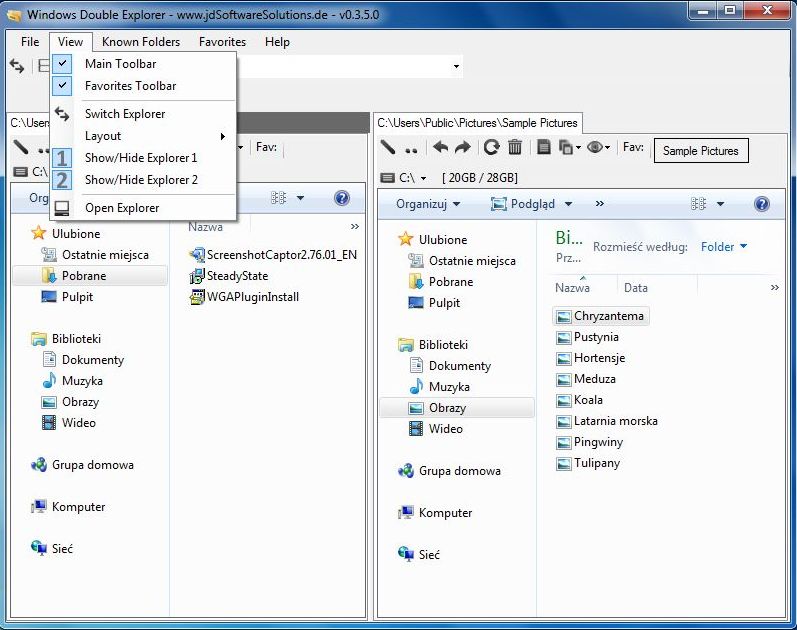Go up one level in right explorer

point(411,149)
